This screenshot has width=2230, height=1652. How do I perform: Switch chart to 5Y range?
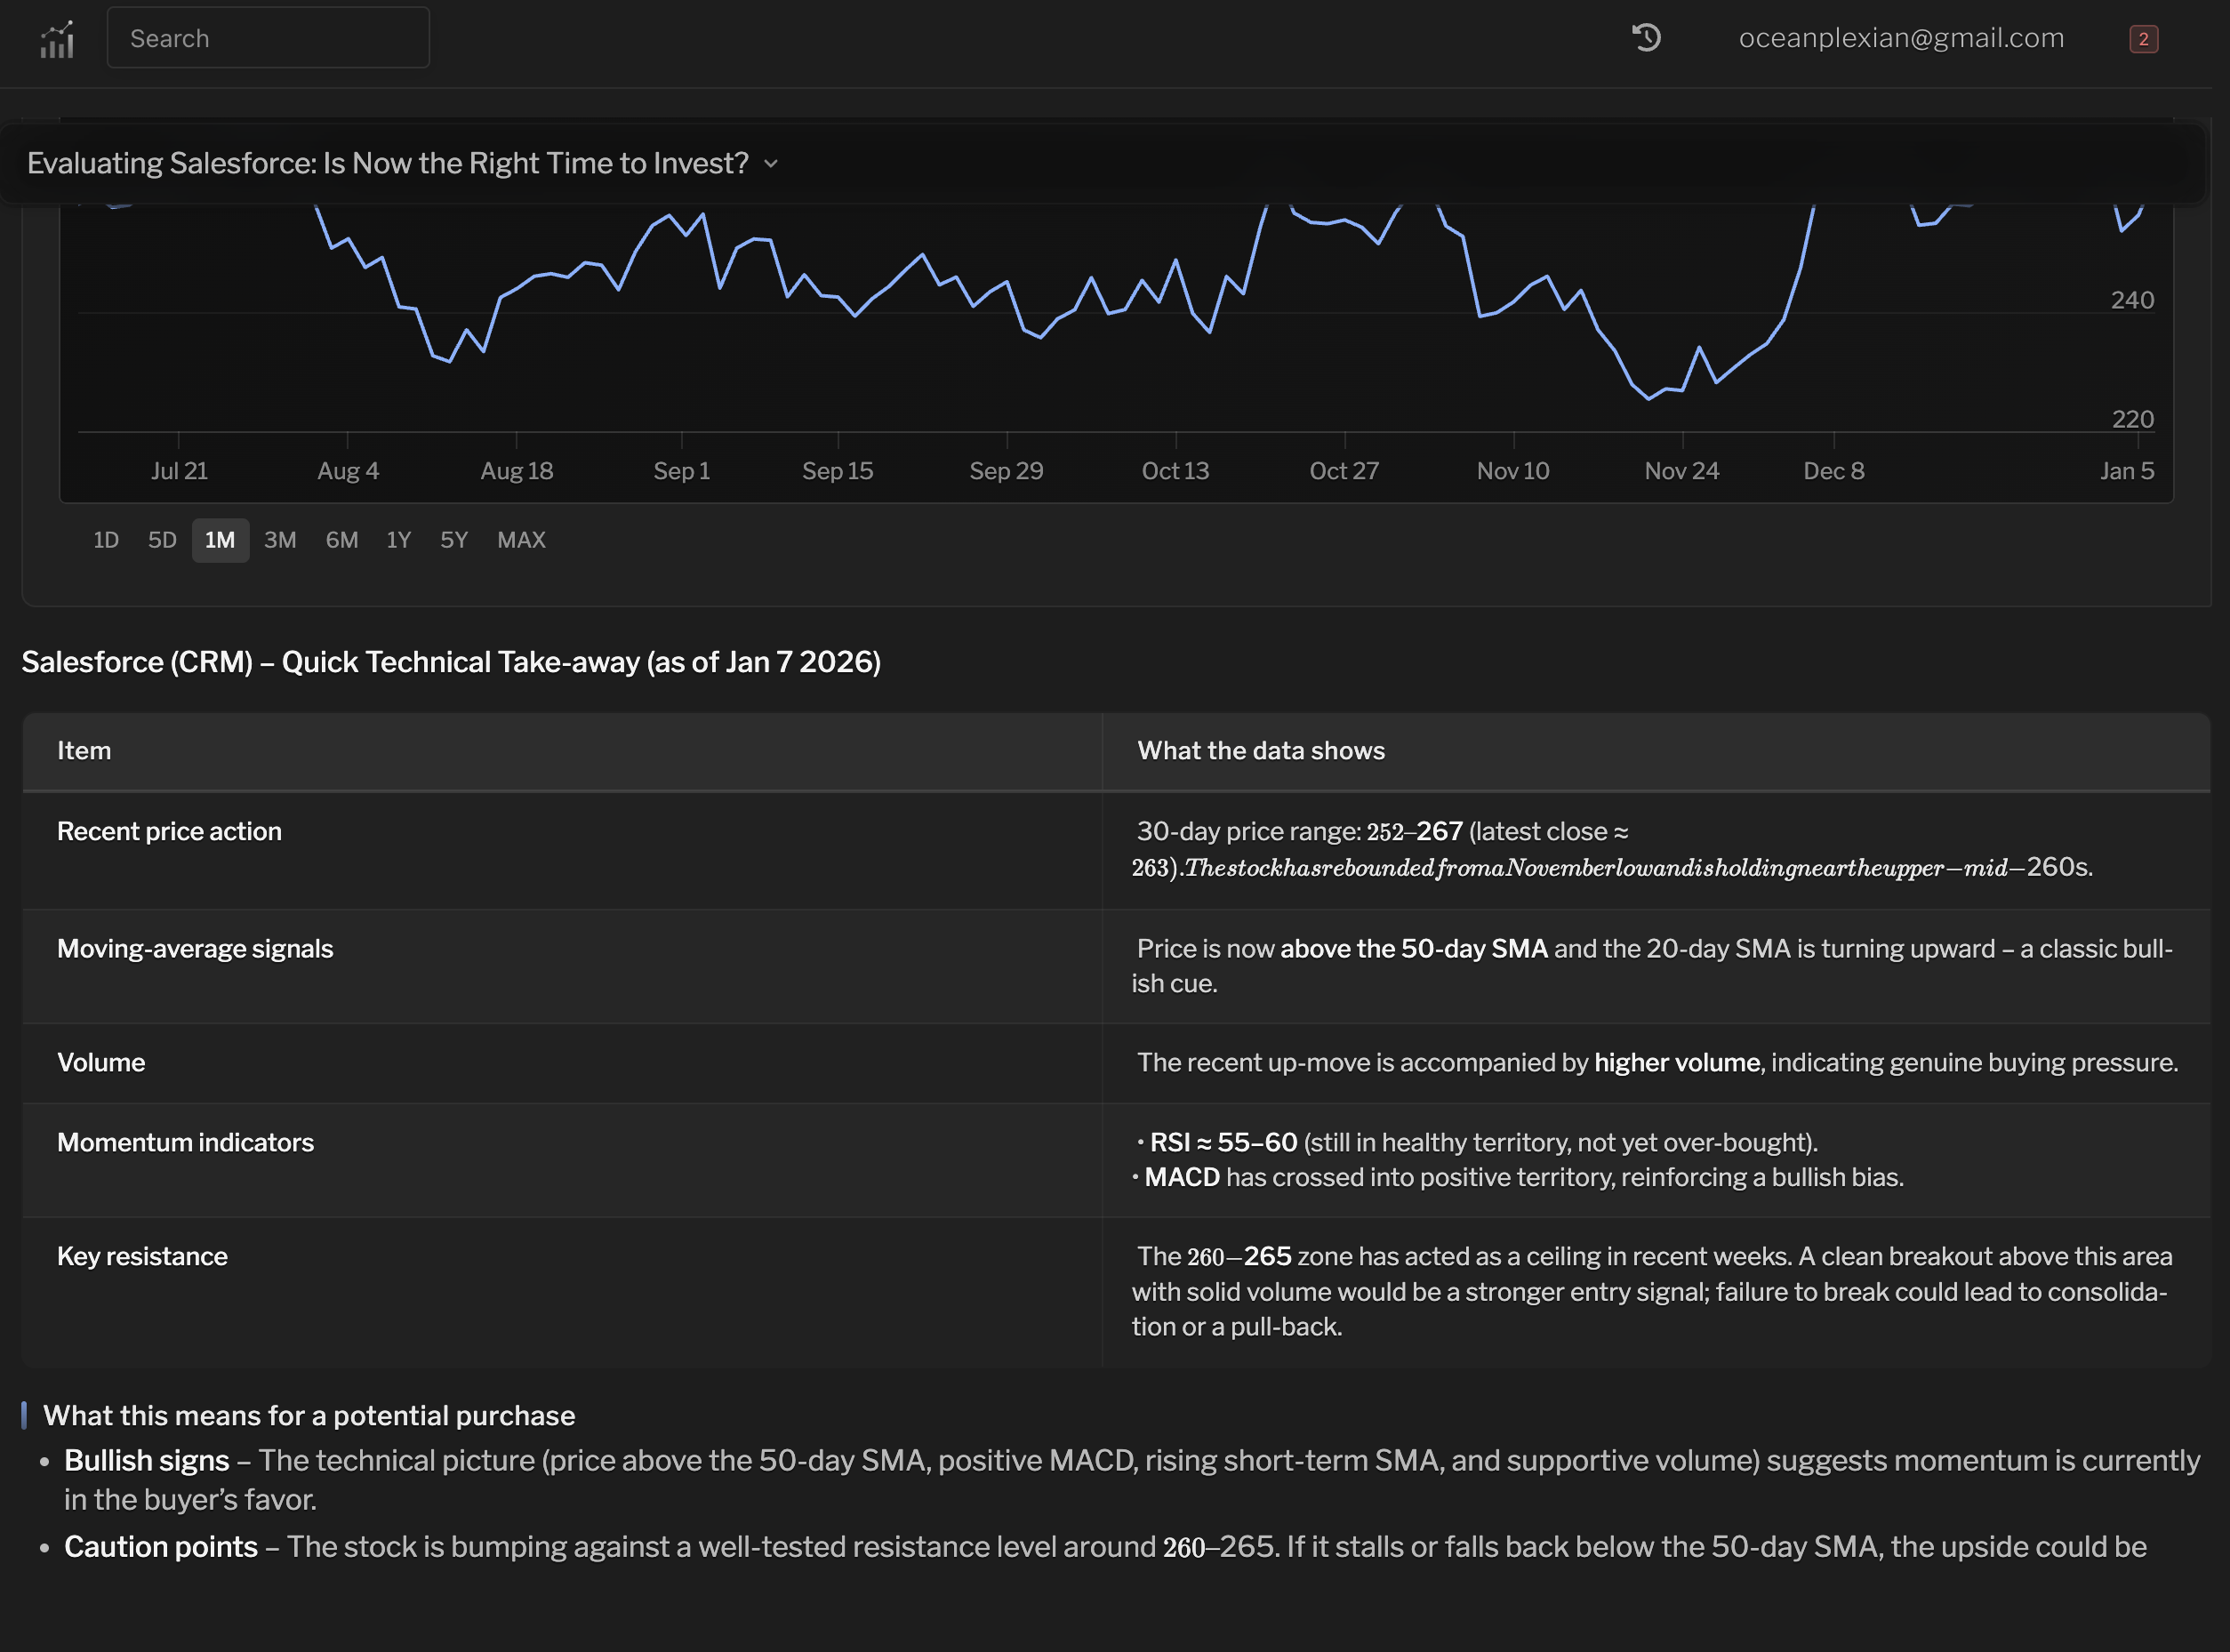[x=454, y=540]
